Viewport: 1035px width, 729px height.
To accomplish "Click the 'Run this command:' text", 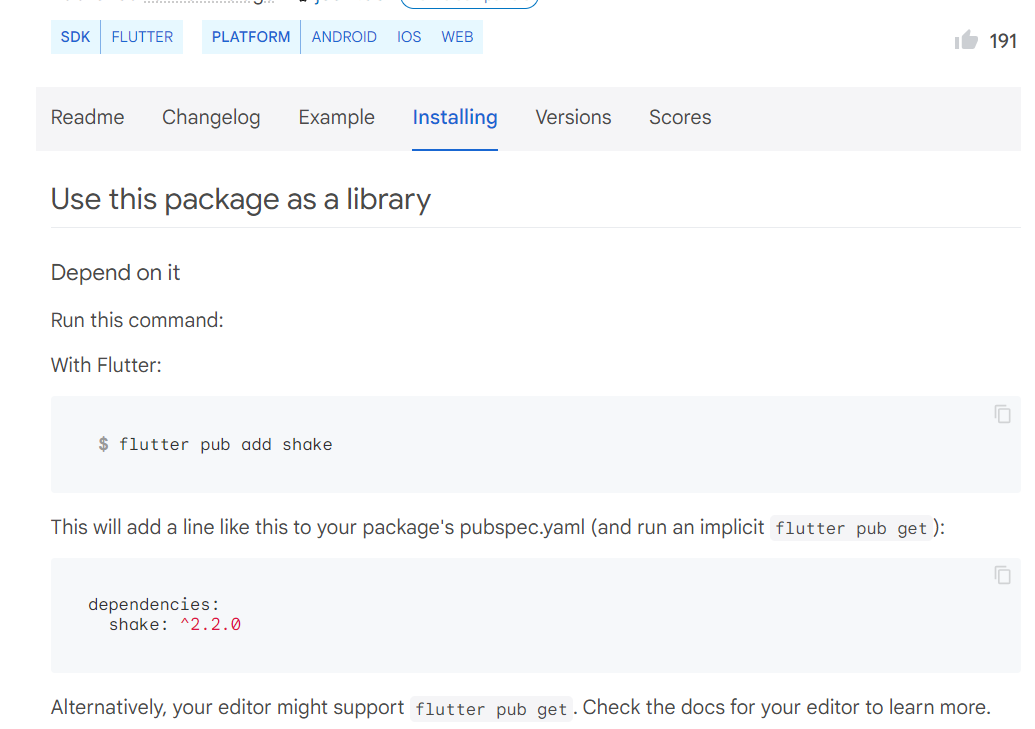I will [x=137, y=320].
